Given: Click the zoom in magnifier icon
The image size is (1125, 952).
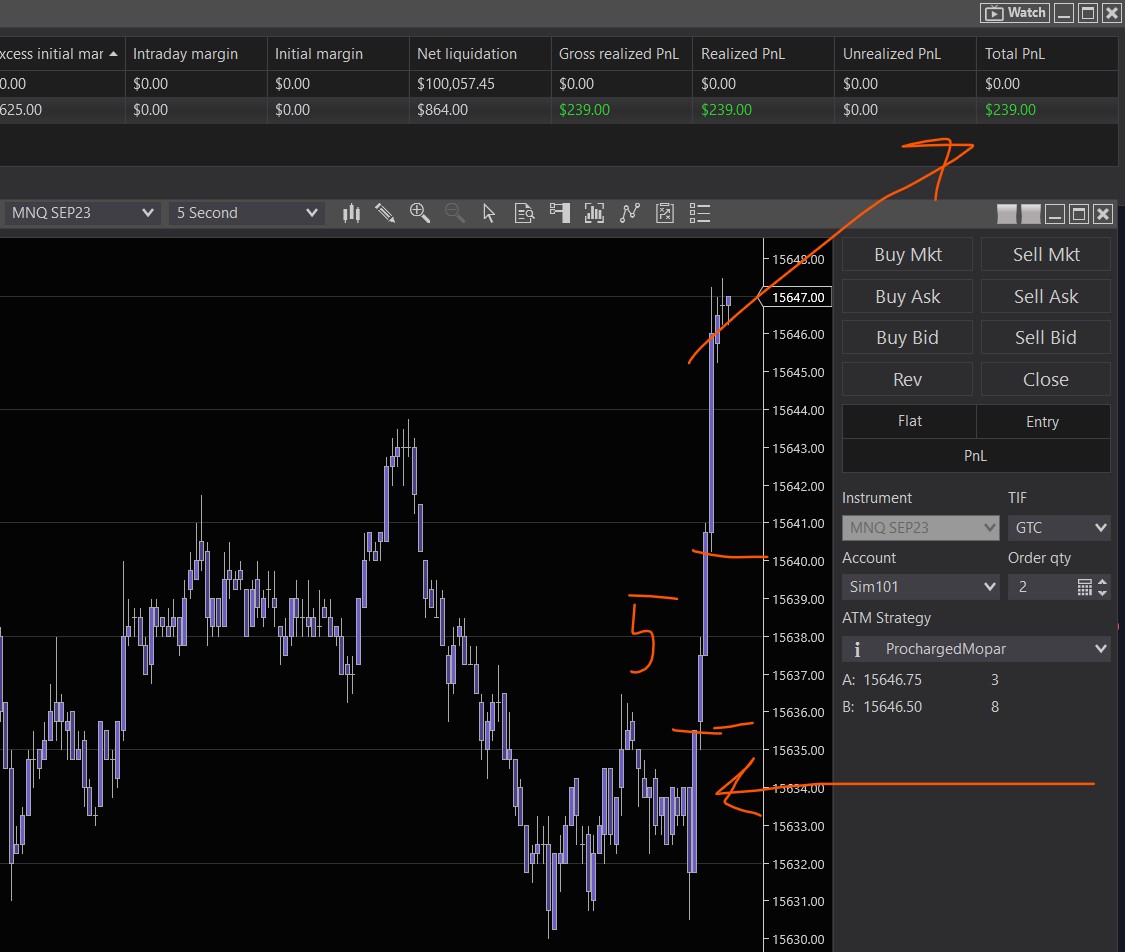Looking at the screenshot, I should (420, 213).
